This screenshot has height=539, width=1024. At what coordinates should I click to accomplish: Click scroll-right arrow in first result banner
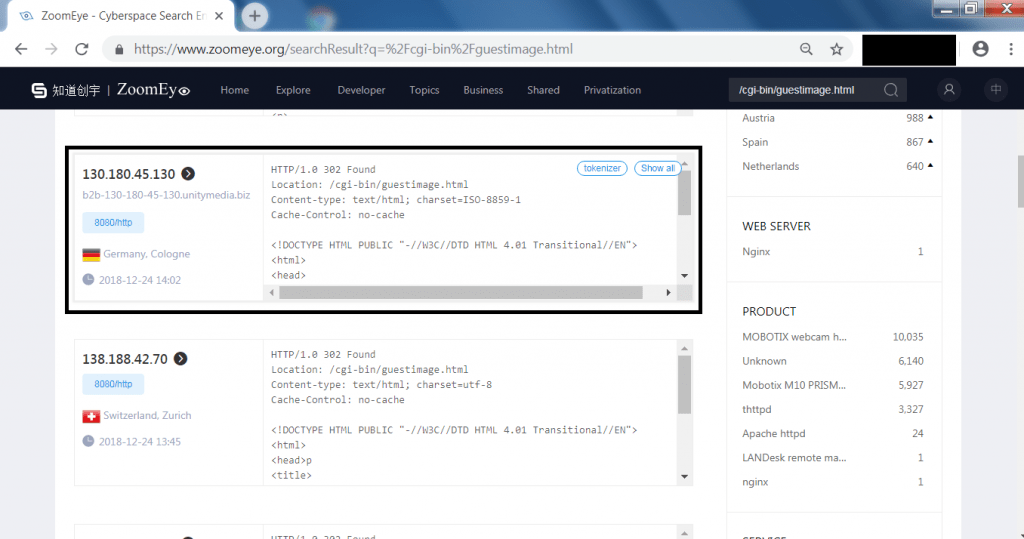point(668,293)
